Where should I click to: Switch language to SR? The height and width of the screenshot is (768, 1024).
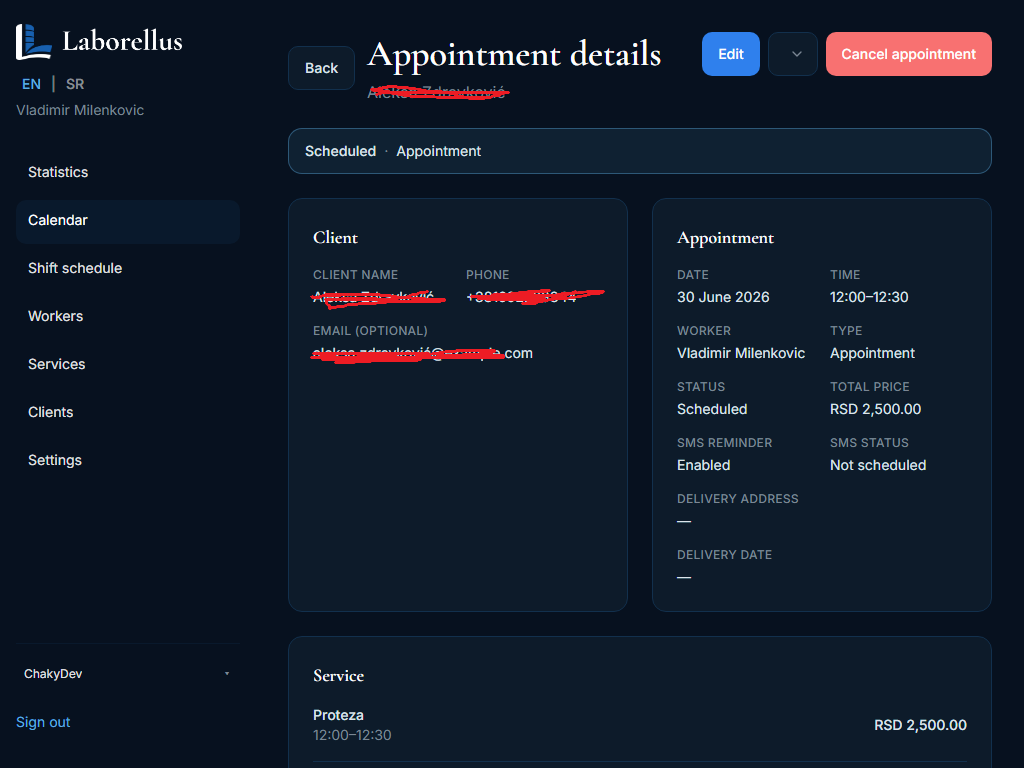75,84
